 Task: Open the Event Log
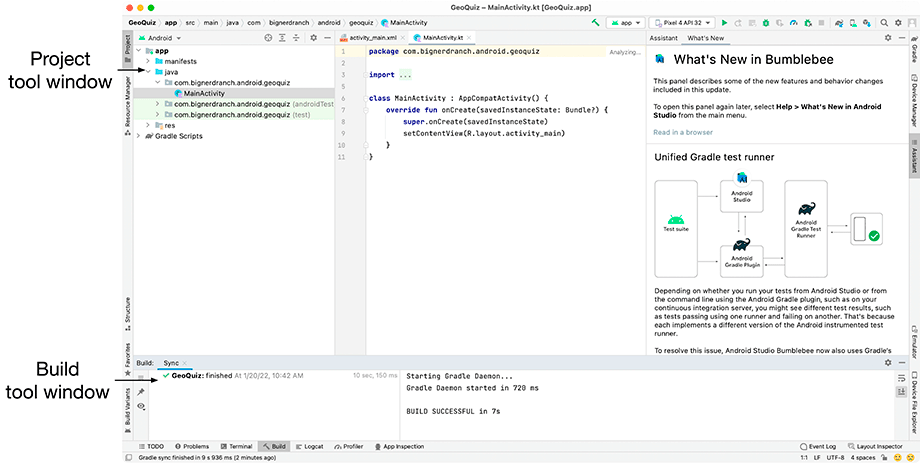click(x=818, y=447)
